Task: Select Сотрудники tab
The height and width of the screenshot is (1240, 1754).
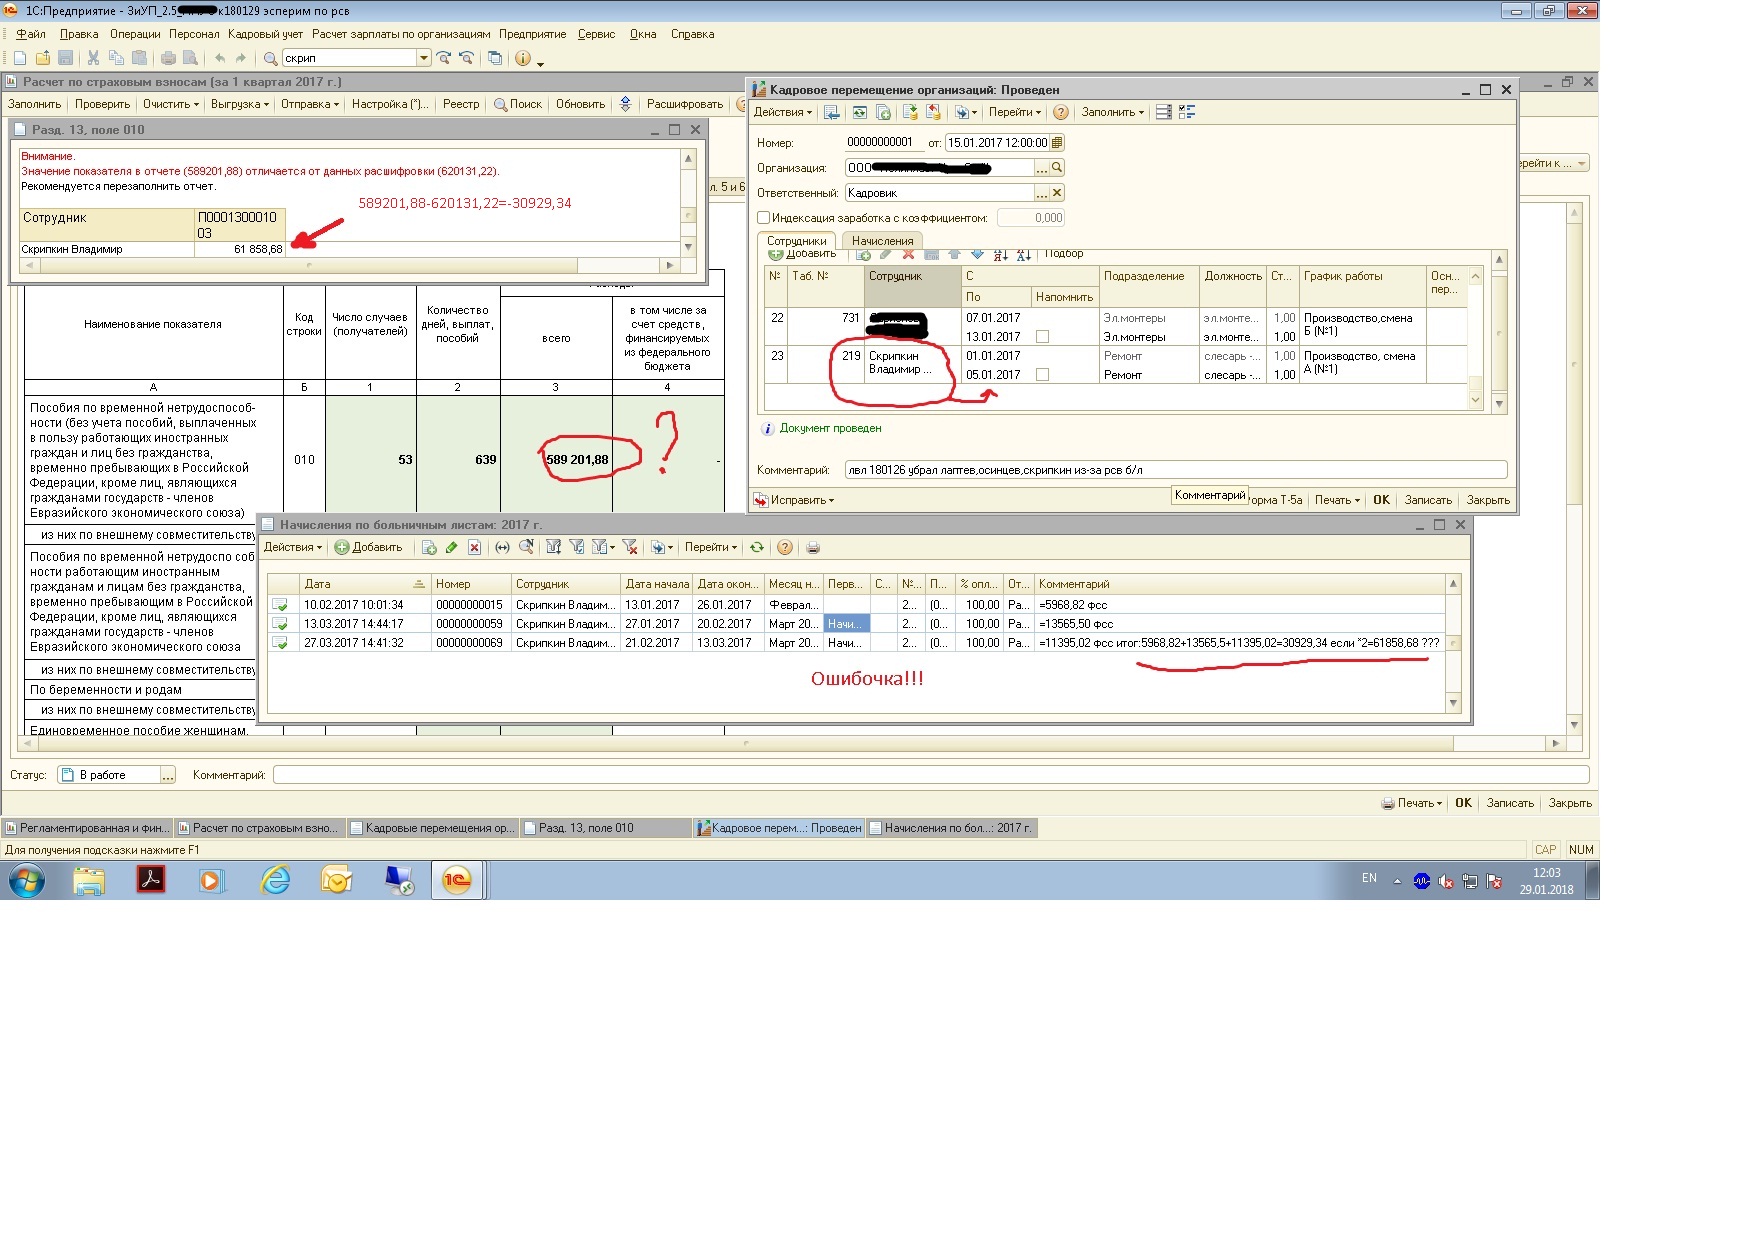Action: (797, 241)
